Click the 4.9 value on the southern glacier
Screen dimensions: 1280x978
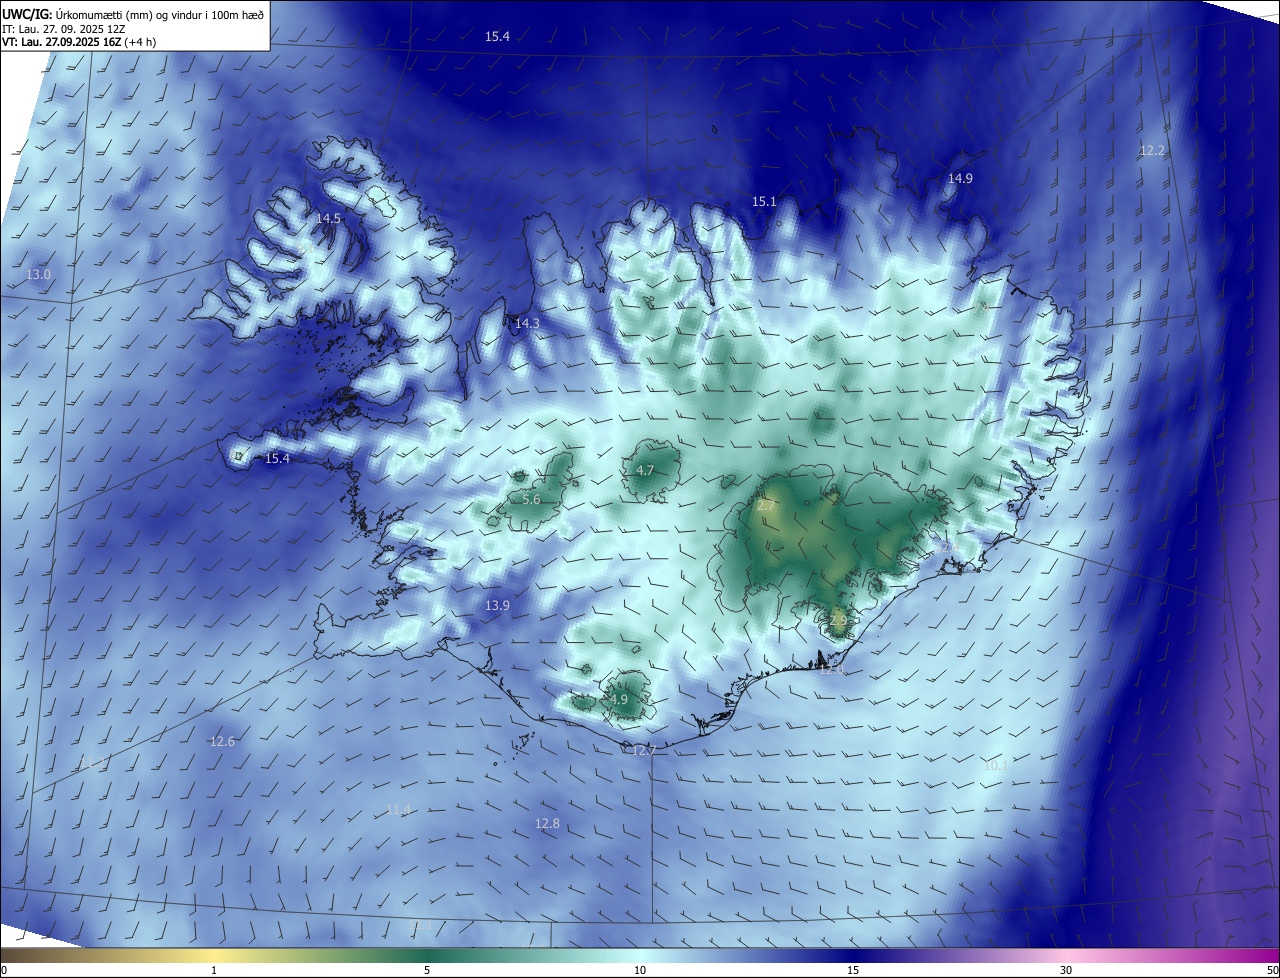click(x=619, y=700)
